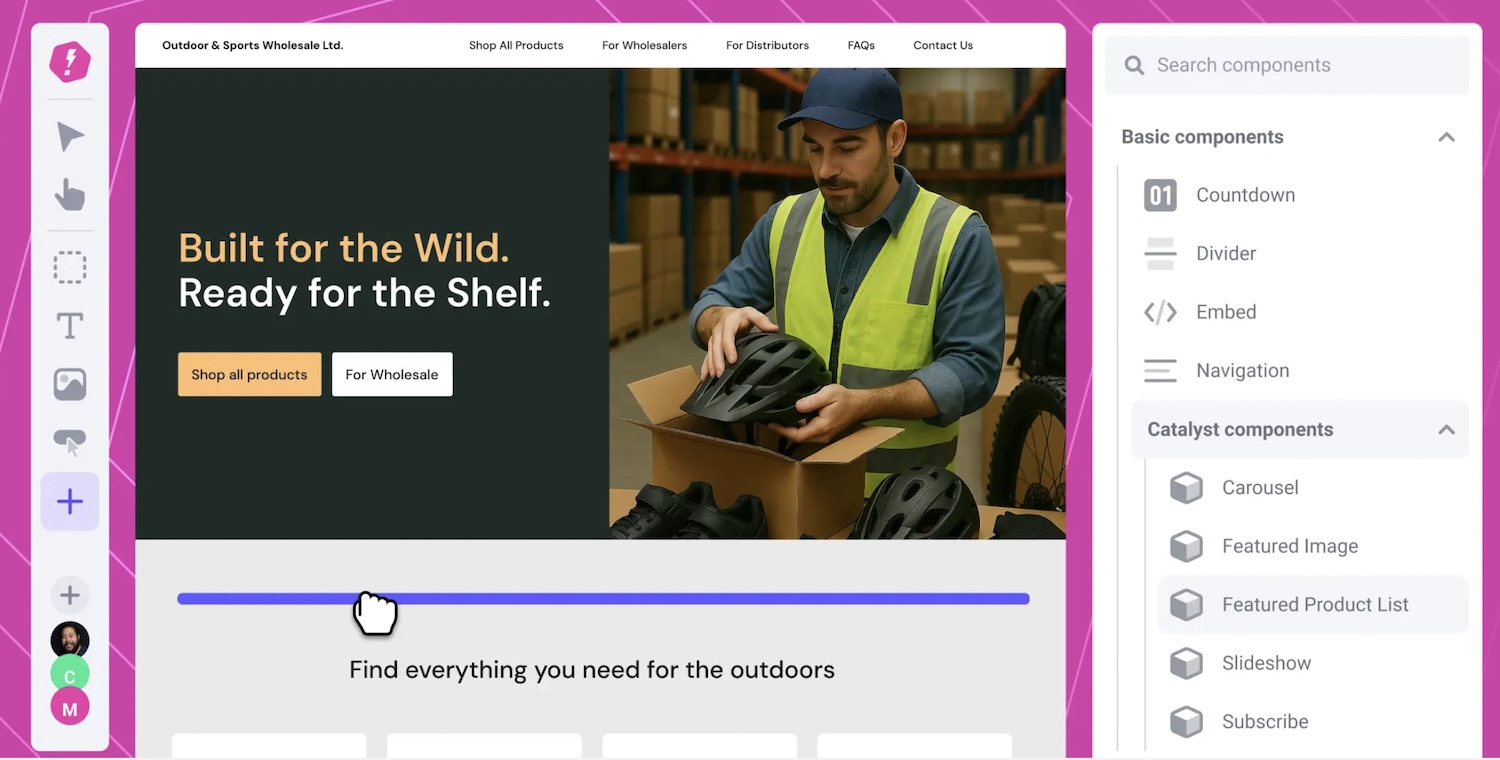Select the Text tool
Screen dimensions: 1500x760
[70, 326]
